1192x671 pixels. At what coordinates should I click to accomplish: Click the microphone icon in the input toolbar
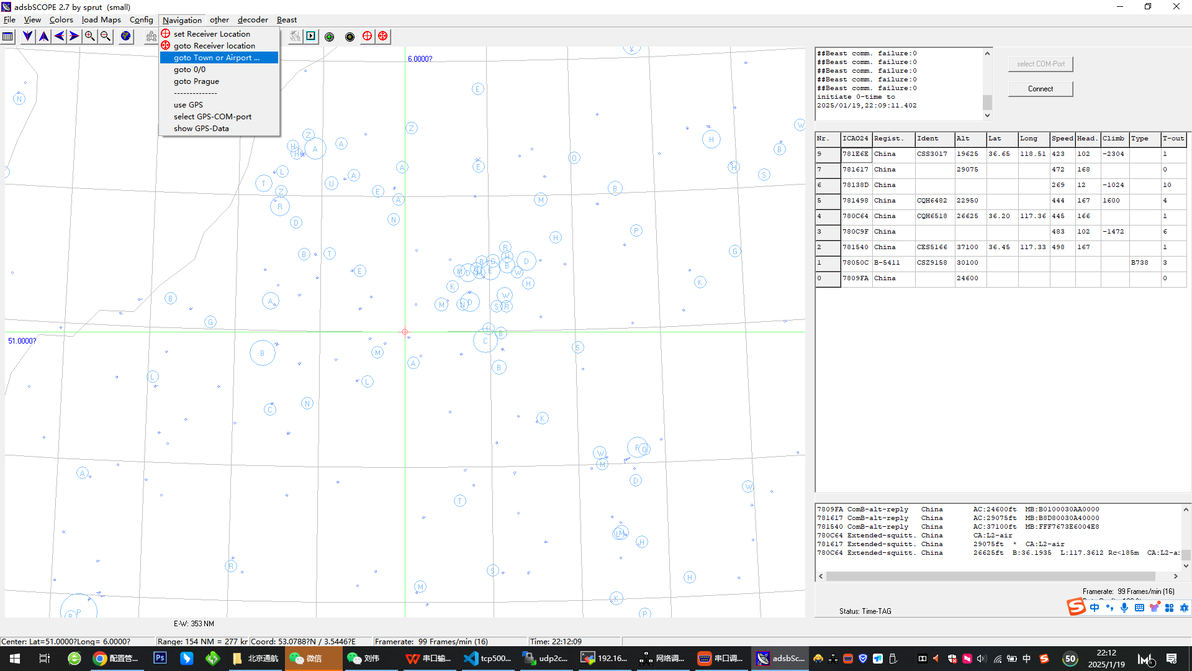pyautogui.click(x=1124, y=608)
